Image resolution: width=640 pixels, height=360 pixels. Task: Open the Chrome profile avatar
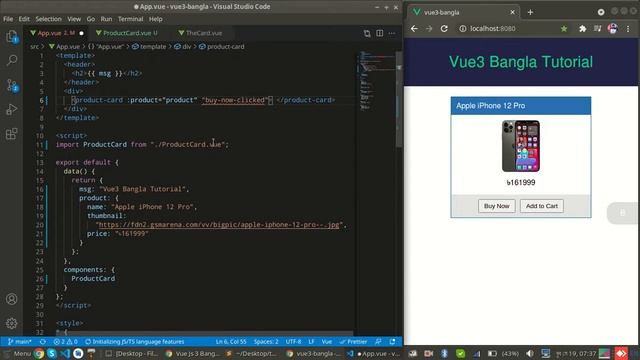pos(613,29)
